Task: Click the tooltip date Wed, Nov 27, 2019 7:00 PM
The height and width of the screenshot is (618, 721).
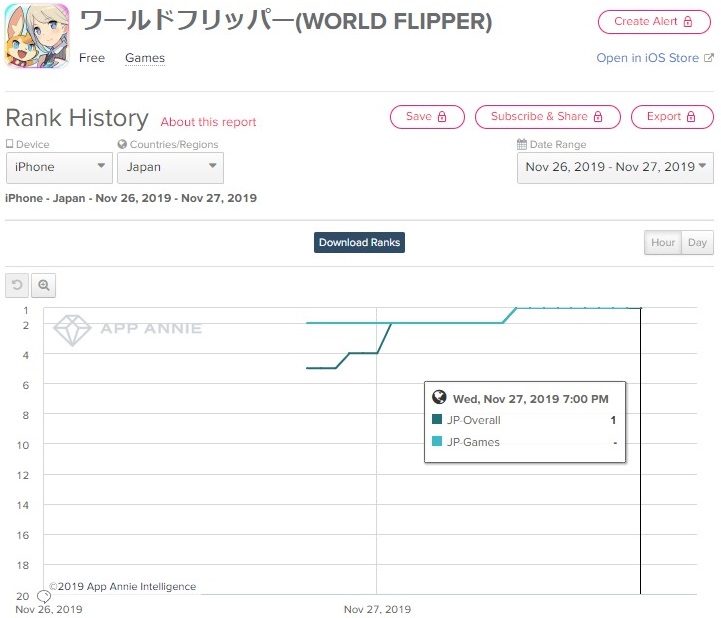Action: [531, 399]
